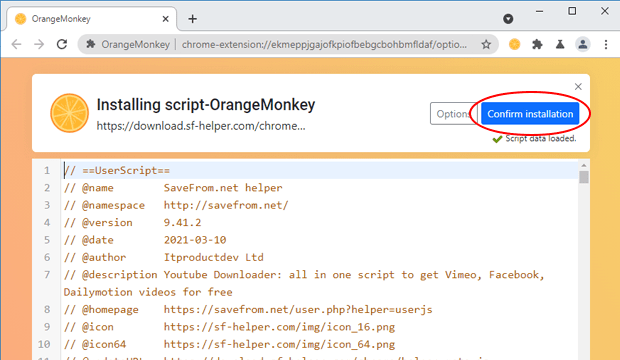Click the SaveFrom.net helper name line
Image resolution: width=620 pixels, height=360 pixels.
click(x=173, y=188)
